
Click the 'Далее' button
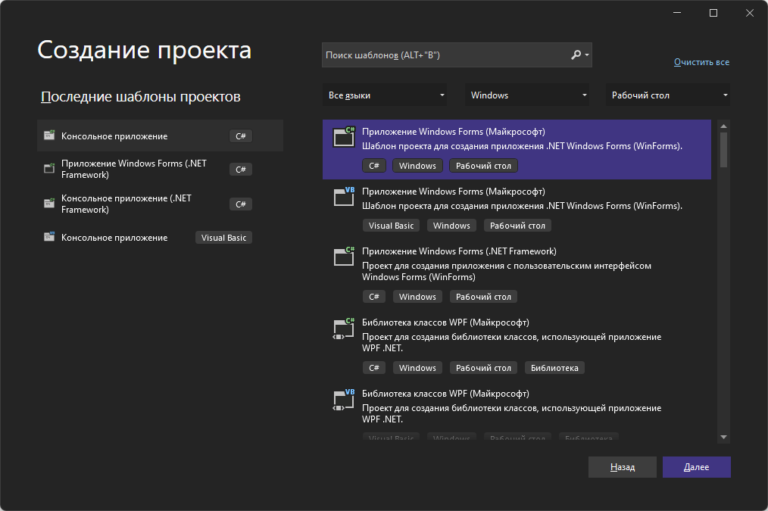pos(696,467)
